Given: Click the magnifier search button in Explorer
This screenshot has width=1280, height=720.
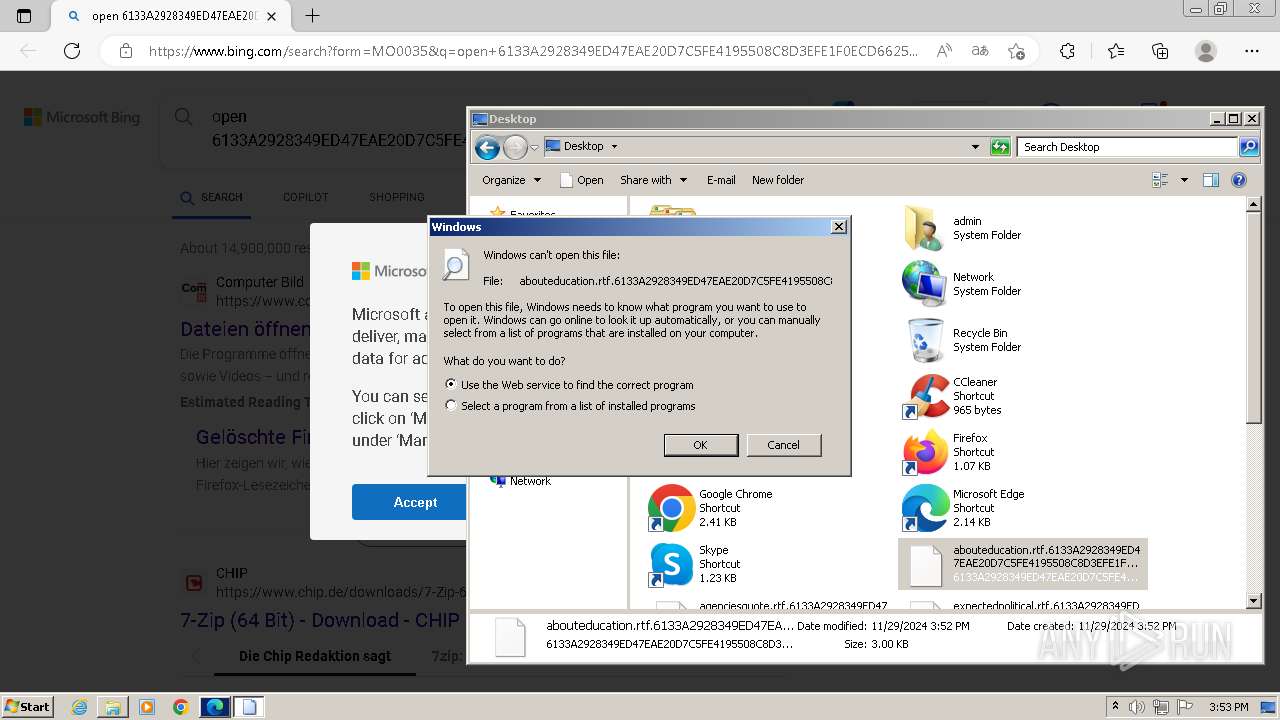Looking at the screenshot, I should 1249,147.
